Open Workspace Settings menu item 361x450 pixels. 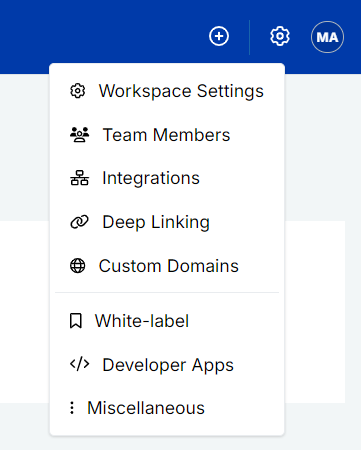pyautogui.click(x=167, y=91)
